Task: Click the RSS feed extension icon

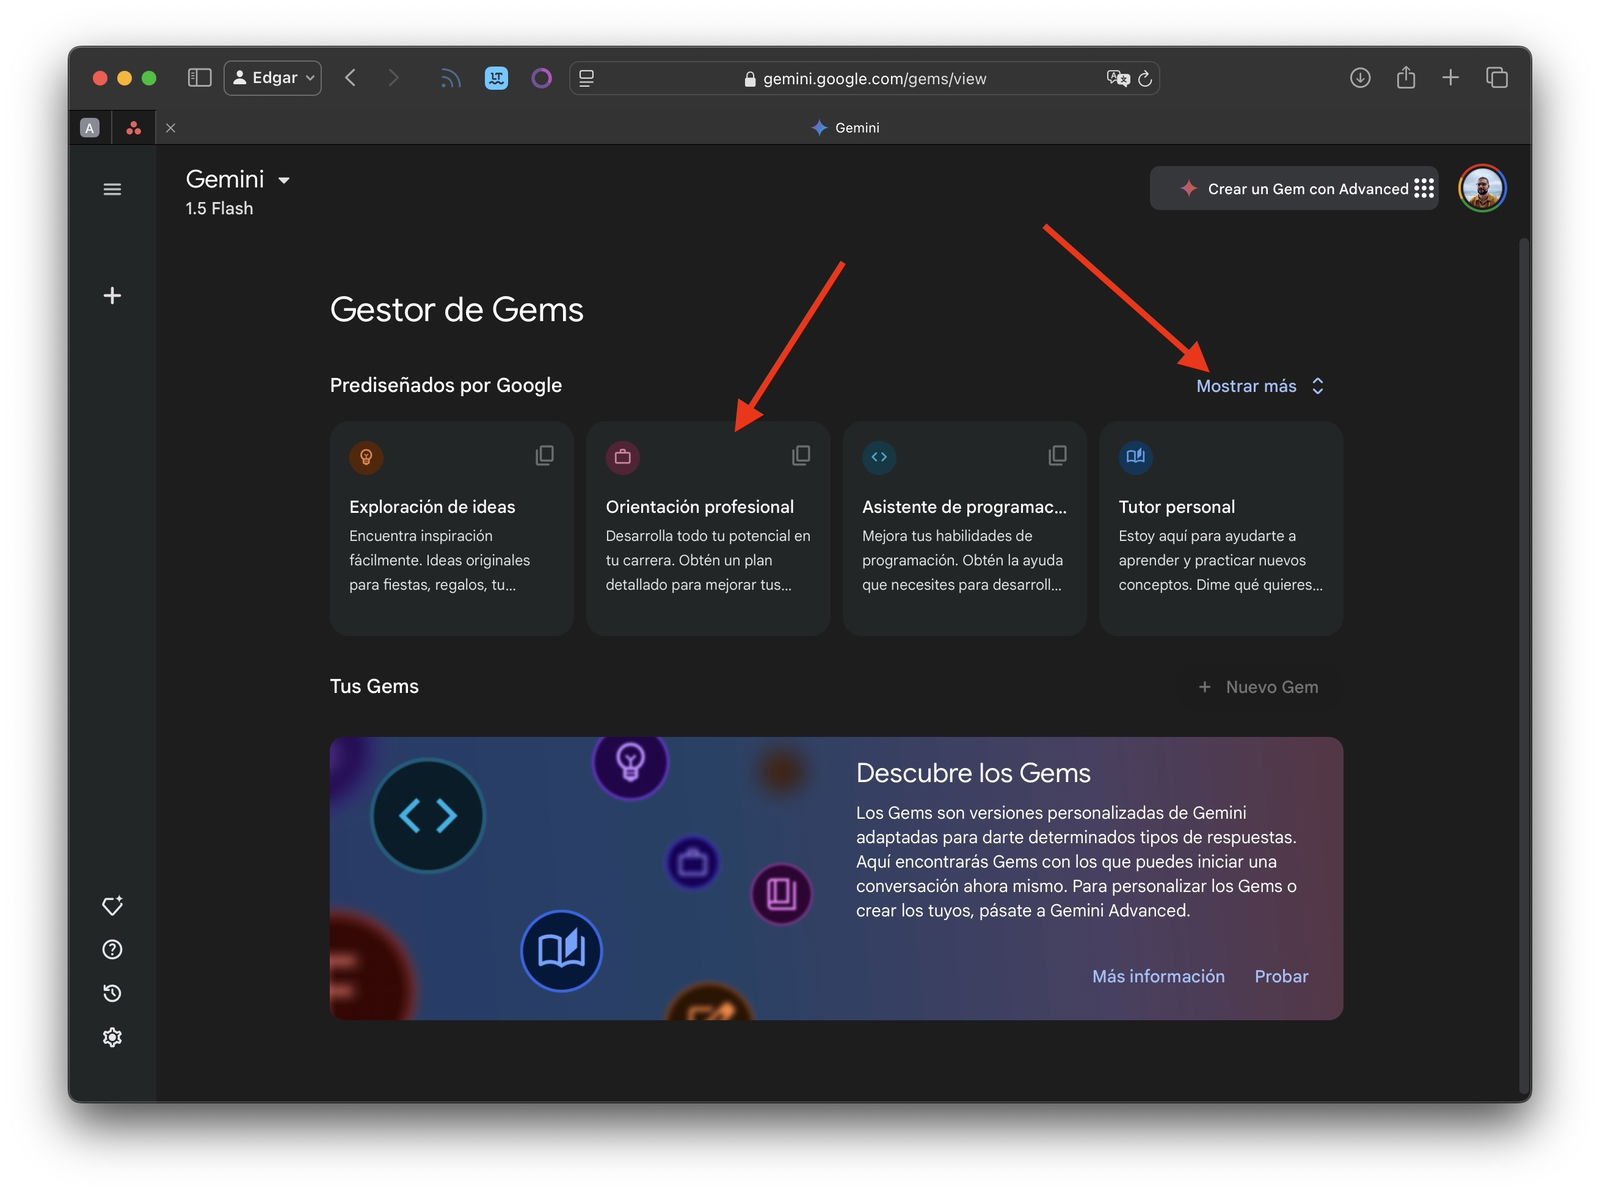Action: tap(451, 78)
